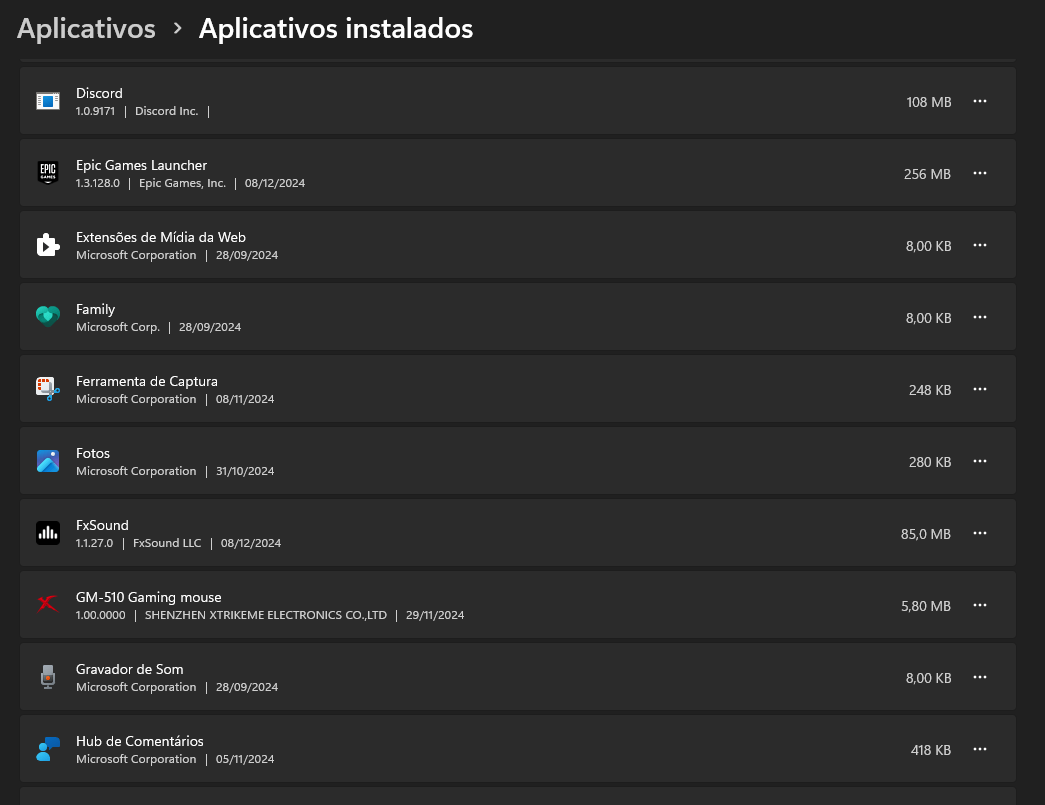Click the GM-510 Gaming mouse icon
This screenshot has height=805, width=1045.
(x=48, y=604)
